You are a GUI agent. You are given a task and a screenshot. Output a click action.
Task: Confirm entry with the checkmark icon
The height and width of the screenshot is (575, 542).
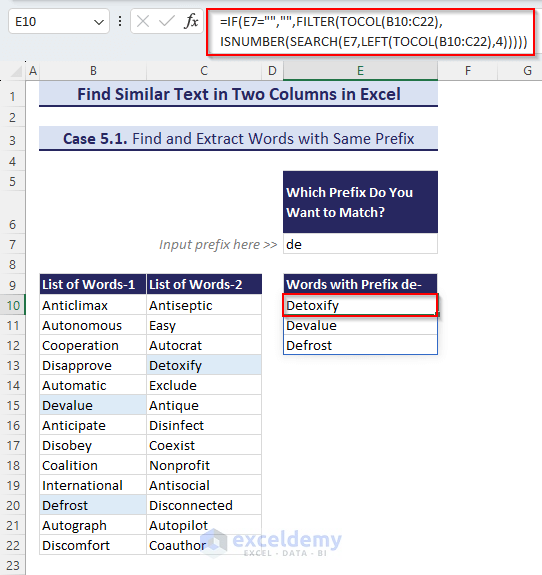point(166,21)
